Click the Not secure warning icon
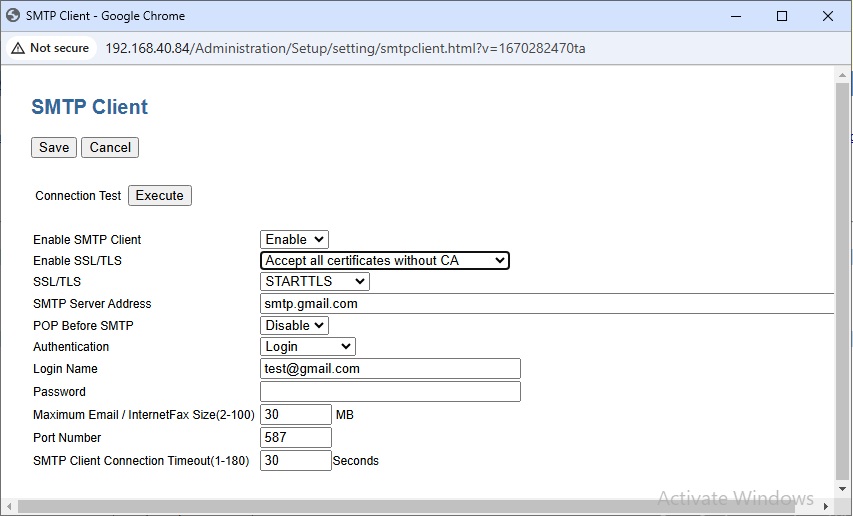 [18, 48]
